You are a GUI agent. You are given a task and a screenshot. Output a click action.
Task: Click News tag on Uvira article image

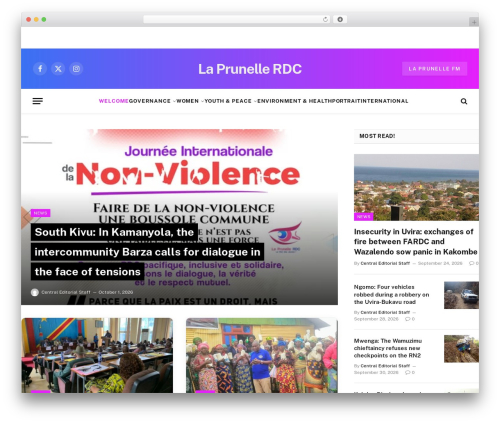tap(363, 217)
